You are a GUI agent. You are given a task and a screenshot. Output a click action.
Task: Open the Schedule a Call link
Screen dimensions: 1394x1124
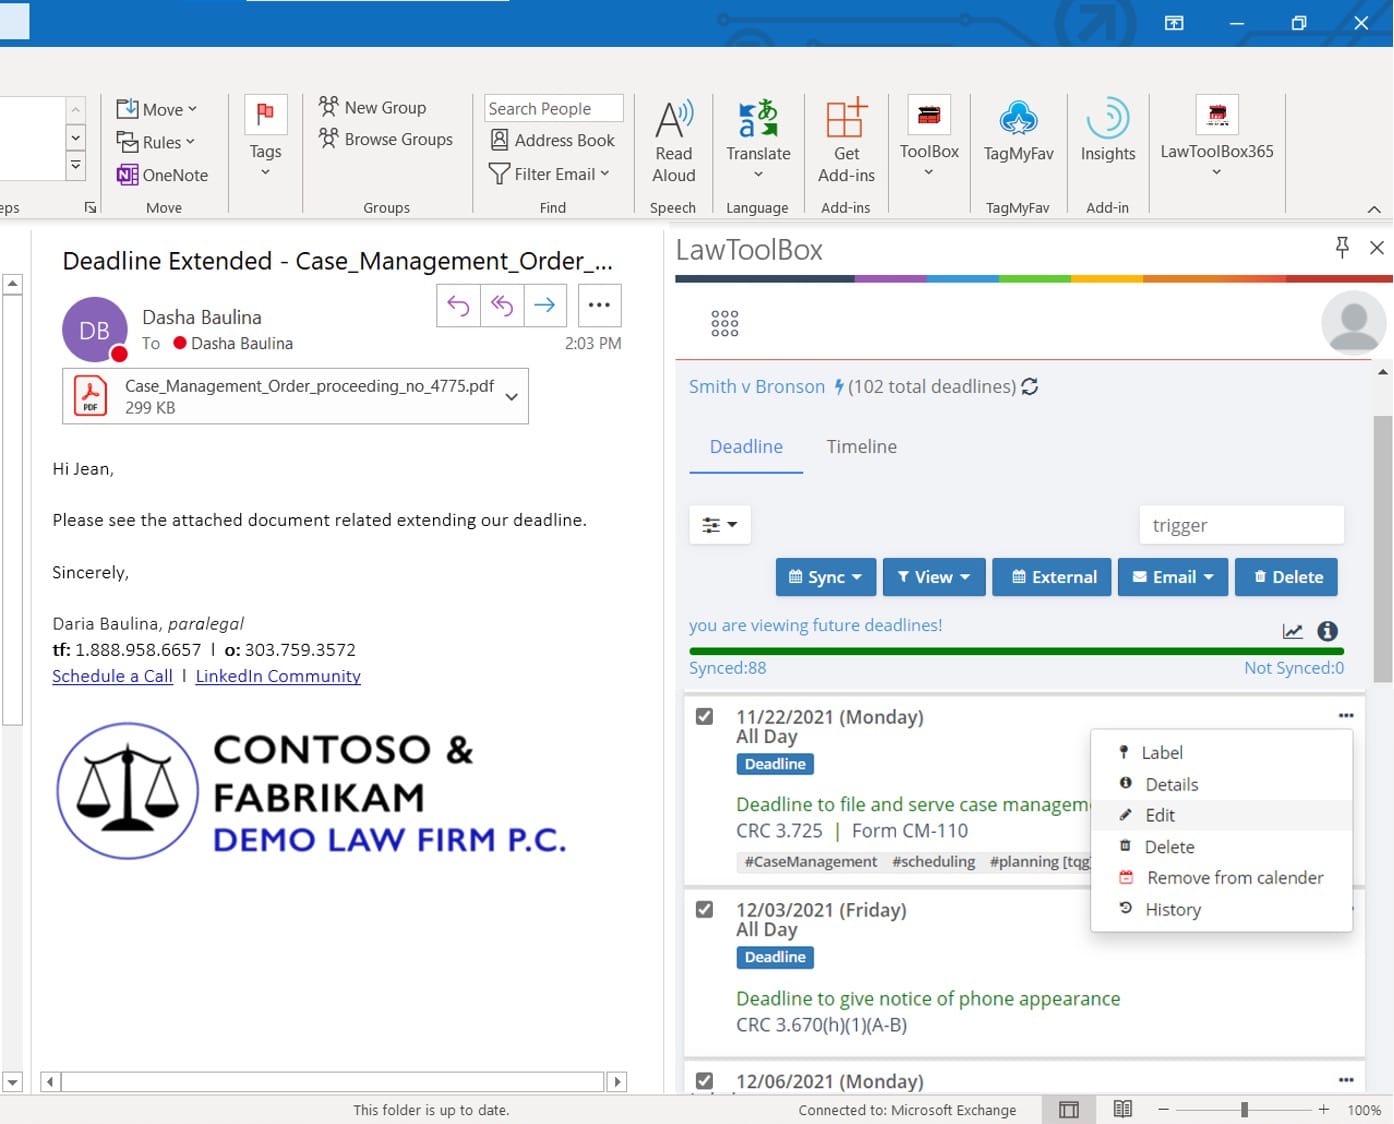click(x=112, y=676)
